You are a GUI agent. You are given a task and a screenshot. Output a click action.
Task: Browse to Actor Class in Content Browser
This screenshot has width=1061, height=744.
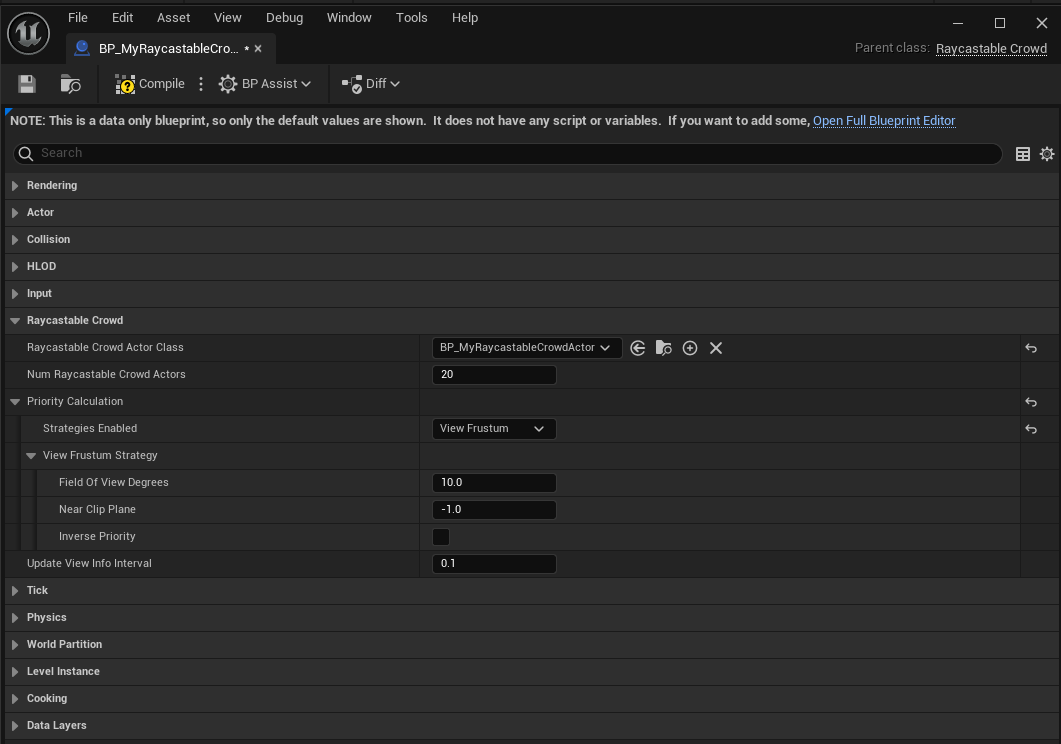[x=663, y=348]
